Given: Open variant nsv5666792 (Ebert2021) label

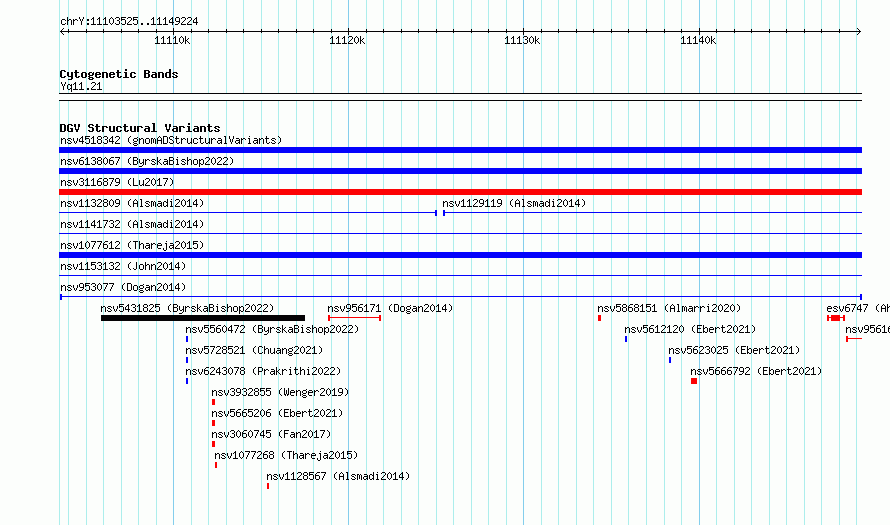Looking at the screenshot, I should 756,371.
